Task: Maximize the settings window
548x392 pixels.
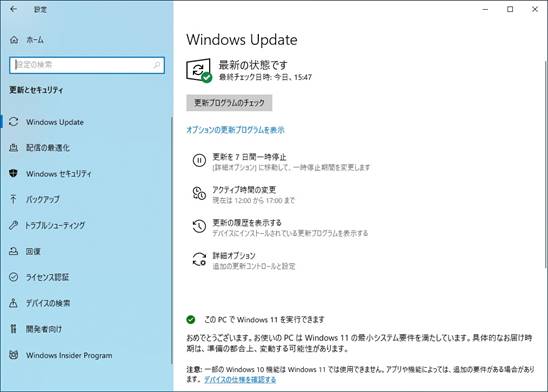Action: (510, 9)
